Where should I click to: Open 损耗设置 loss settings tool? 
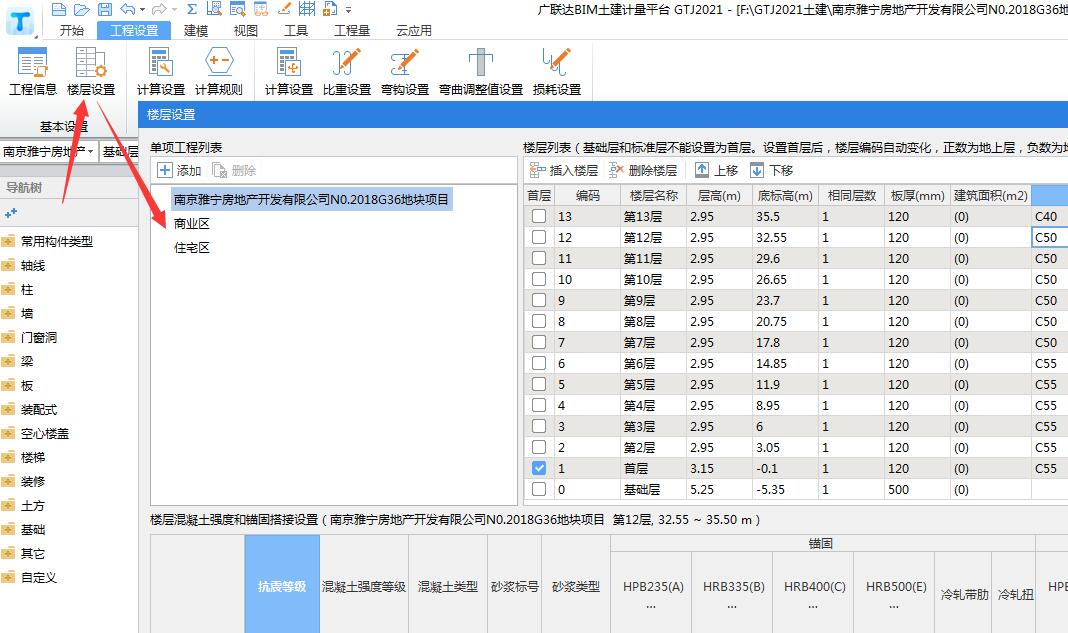[x=556, y=71]
